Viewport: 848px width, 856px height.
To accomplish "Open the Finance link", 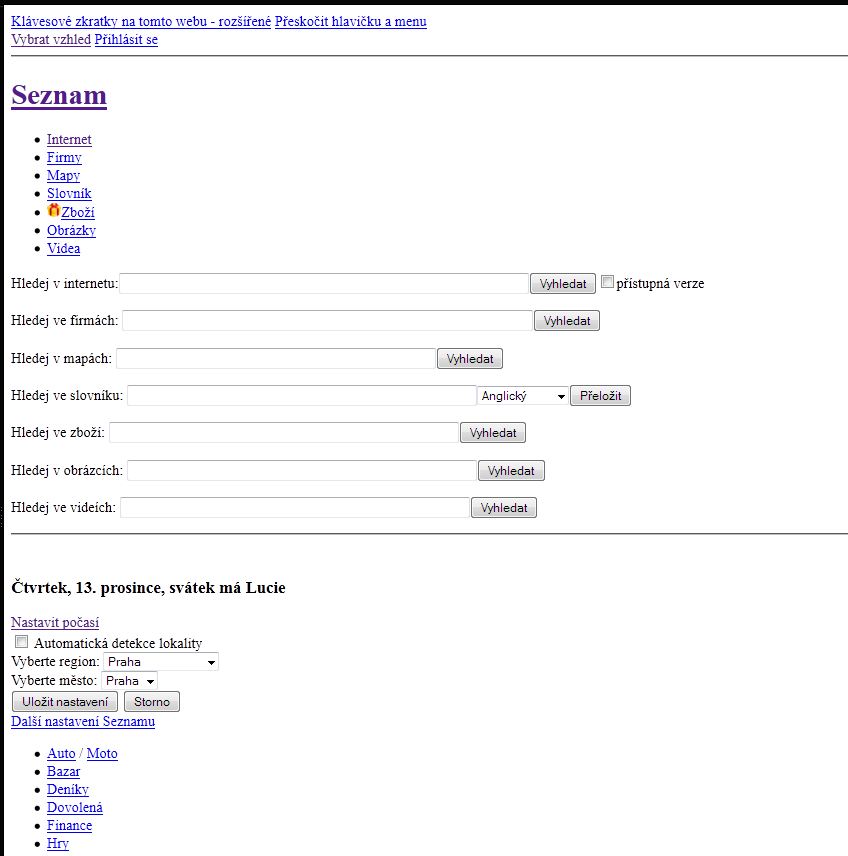I will click(x=69, y=825).
